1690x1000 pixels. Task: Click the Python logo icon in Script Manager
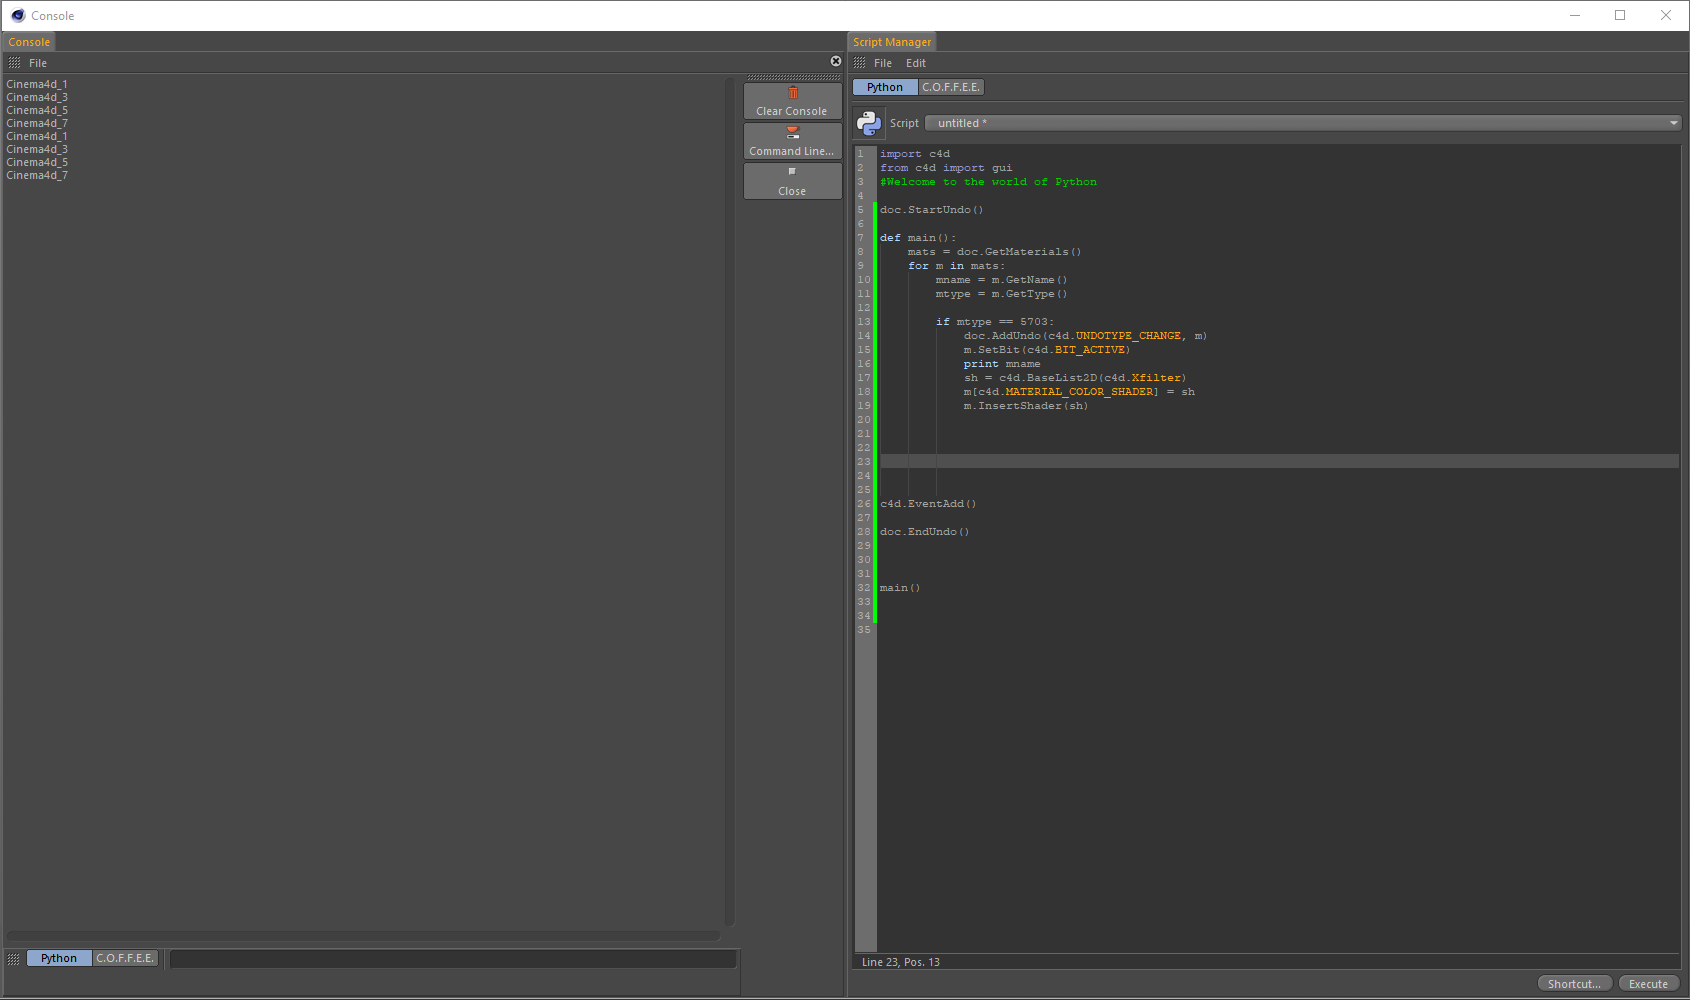pos(866,122)
